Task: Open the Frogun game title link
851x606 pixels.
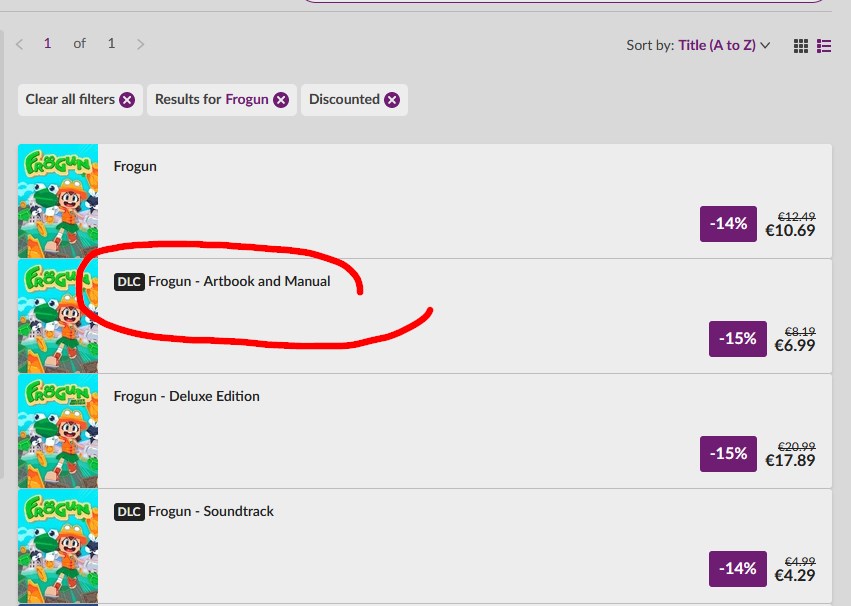Action: click(x=135, y=166)
